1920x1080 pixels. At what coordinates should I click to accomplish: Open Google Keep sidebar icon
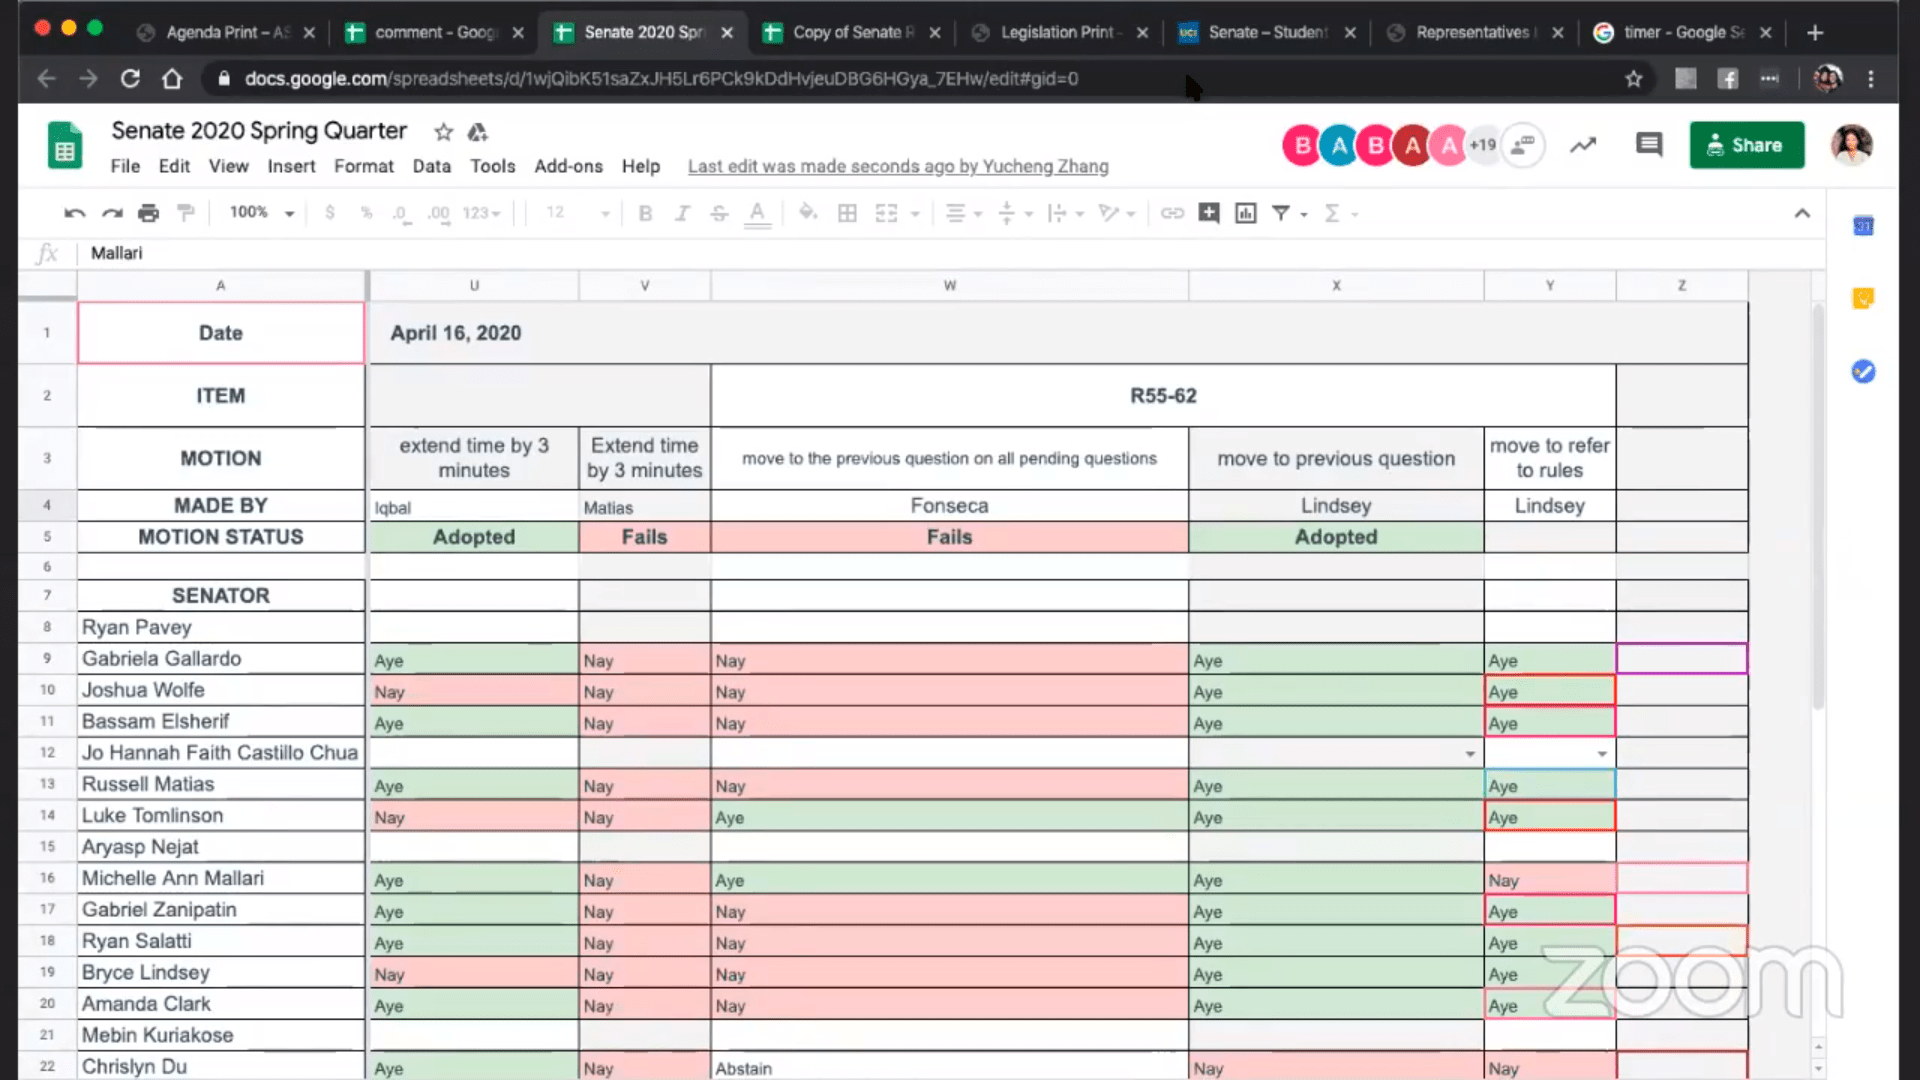[1862, 298]
